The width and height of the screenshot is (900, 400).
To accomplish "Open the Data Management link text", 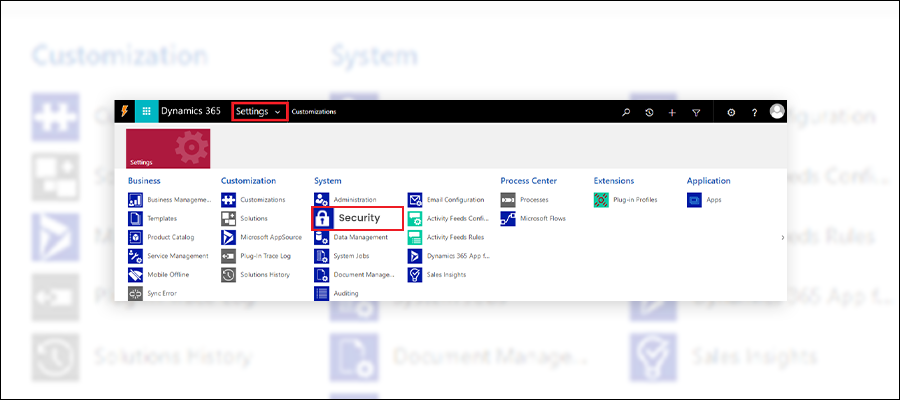I will tap(360, 237).
